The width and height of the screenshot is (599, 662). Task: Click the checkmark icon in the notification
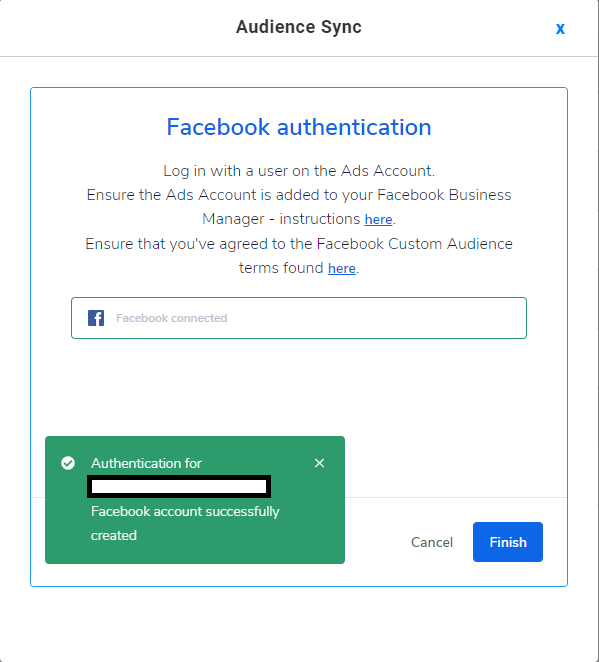tap(68, 463)
